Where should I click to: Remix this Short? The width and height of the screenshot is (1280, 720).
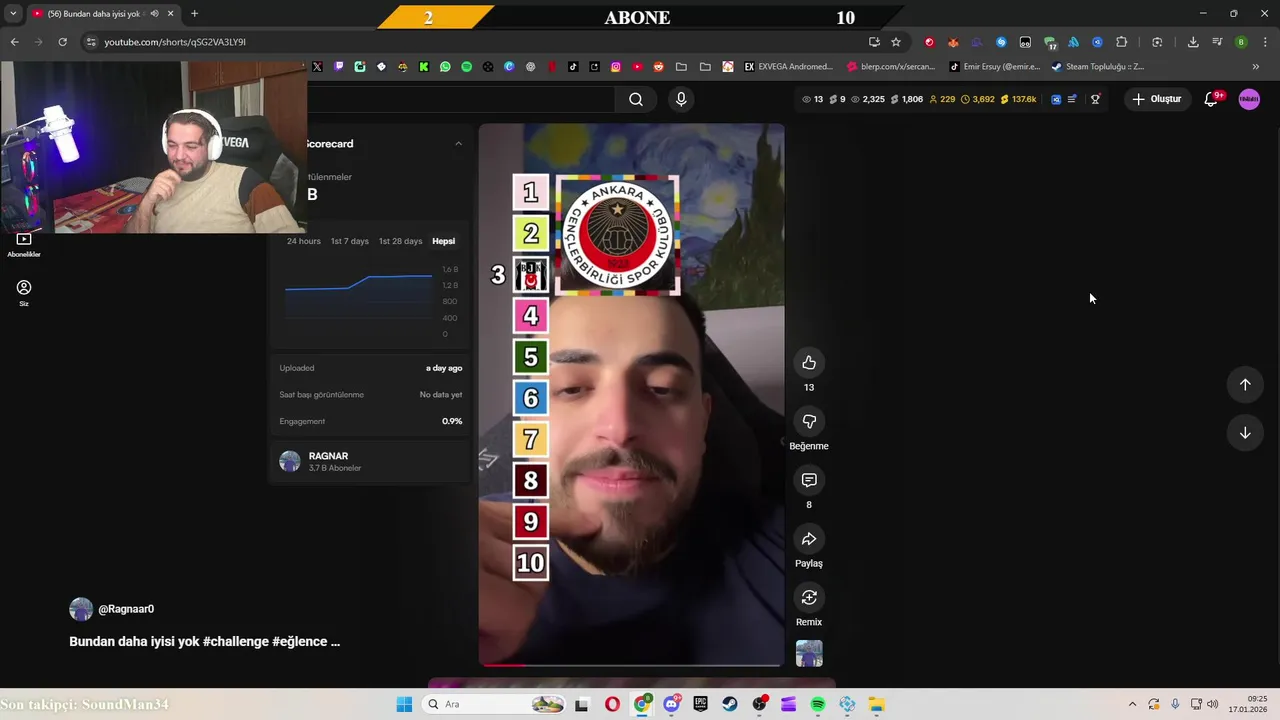tap(809, 597)
